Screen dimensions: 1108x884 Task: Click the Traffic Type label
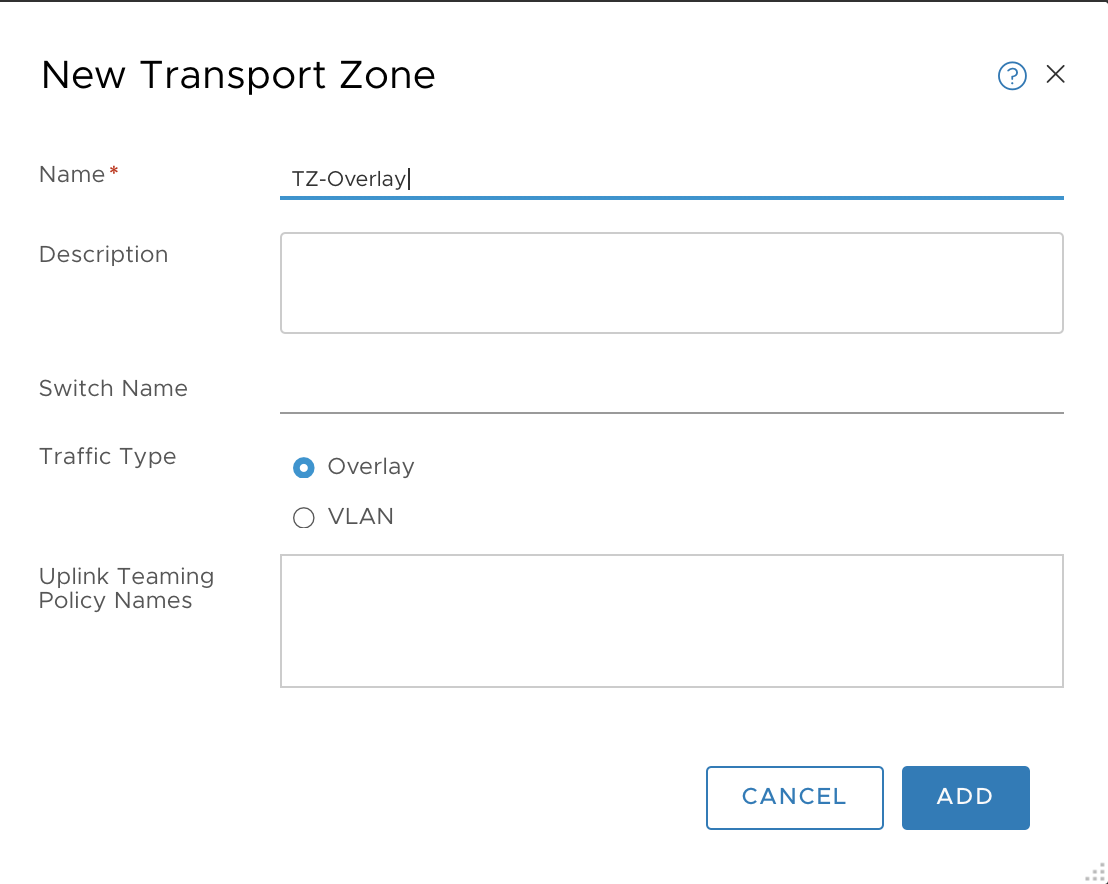pos(107,456)
